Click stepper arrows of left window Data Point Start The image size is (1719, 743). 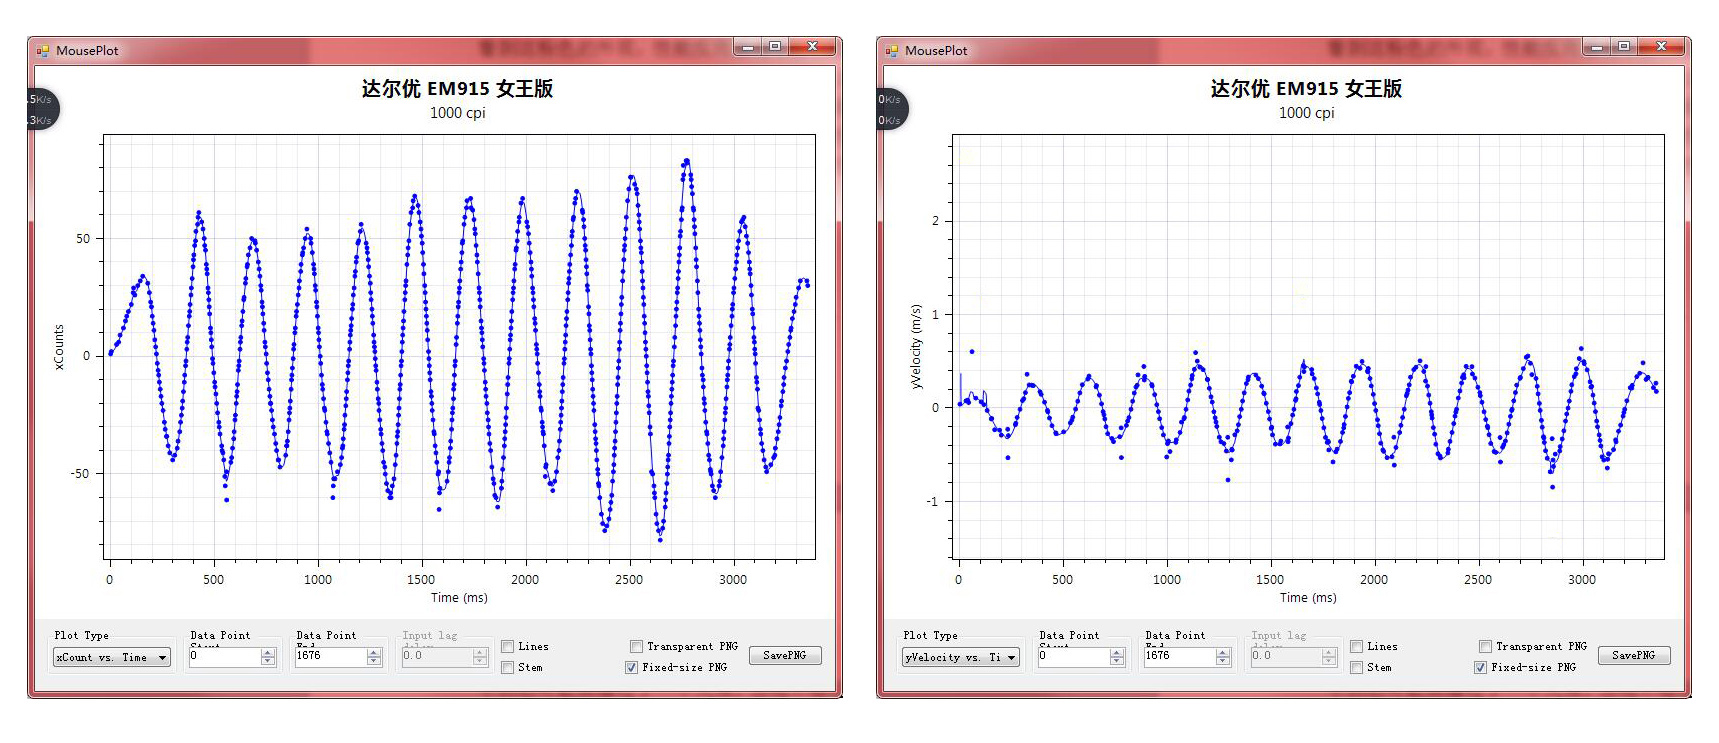[268, 657]
